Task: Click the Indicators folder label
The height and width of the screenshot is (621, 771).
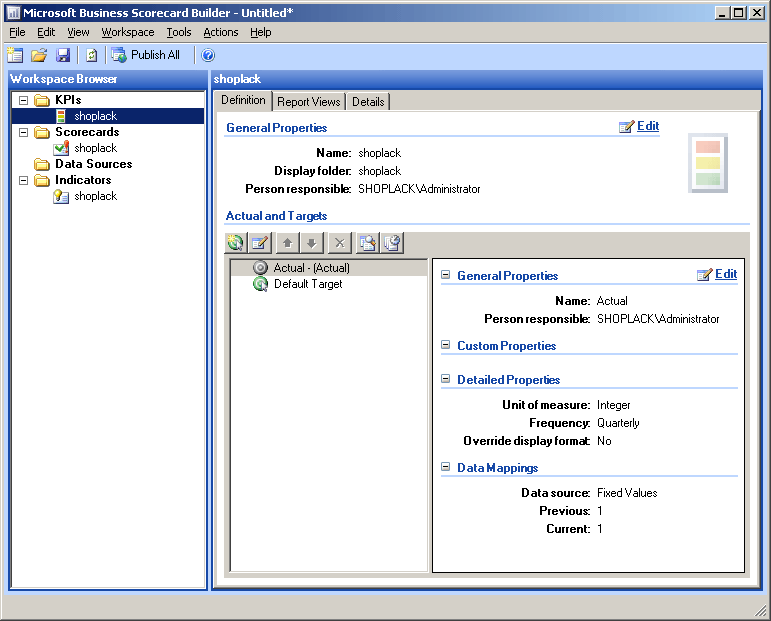Action: [83, 180]
